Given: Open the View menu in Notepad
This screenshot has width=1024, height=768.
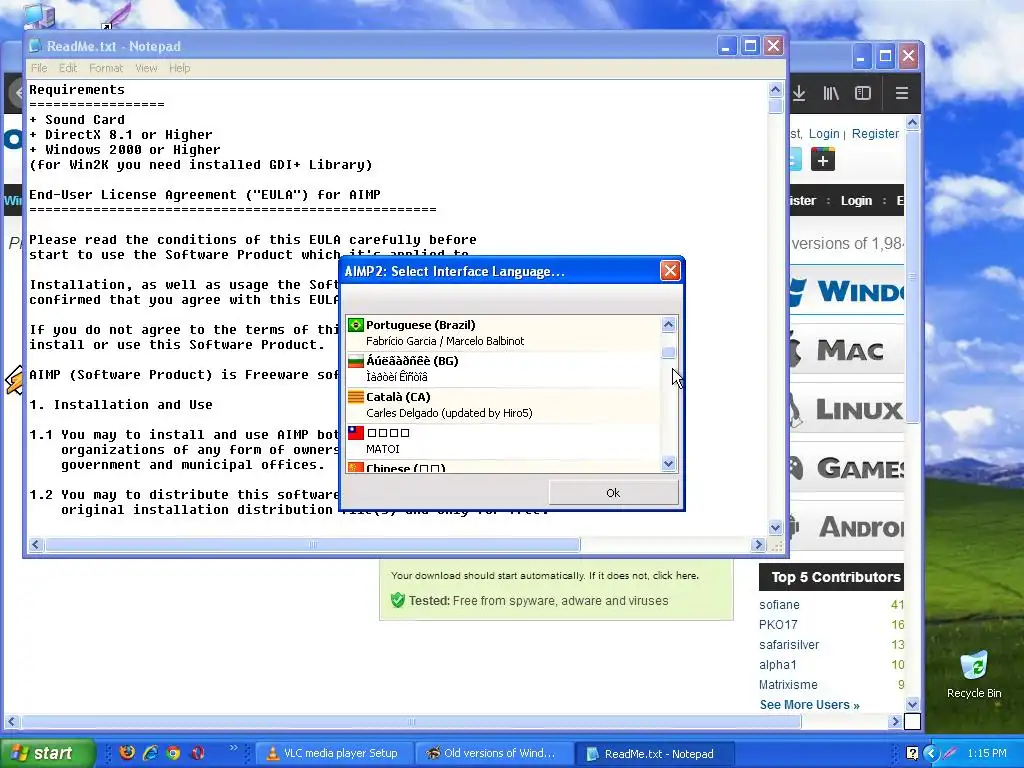Looking at the screenshot, I should pyautogui.click(x=146, y=68).
